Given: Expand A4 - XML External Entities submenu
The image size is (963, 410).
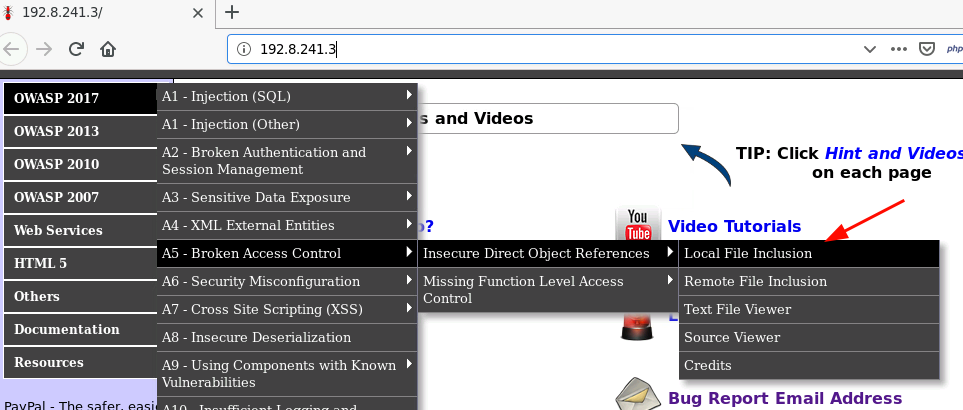Looking at the screenshot, I should pos(287,226).
